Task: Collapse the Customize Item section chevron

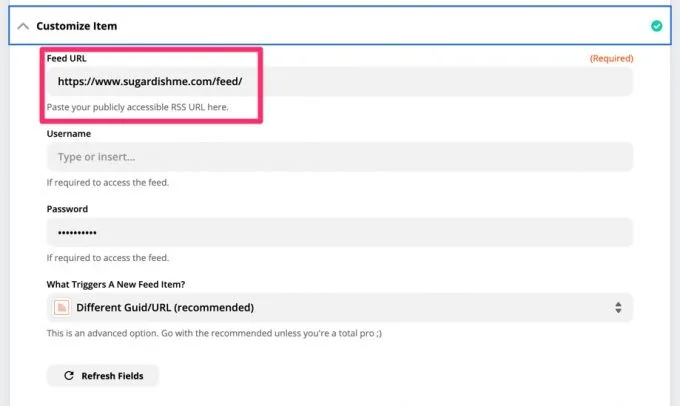Action: pos(23,26)
